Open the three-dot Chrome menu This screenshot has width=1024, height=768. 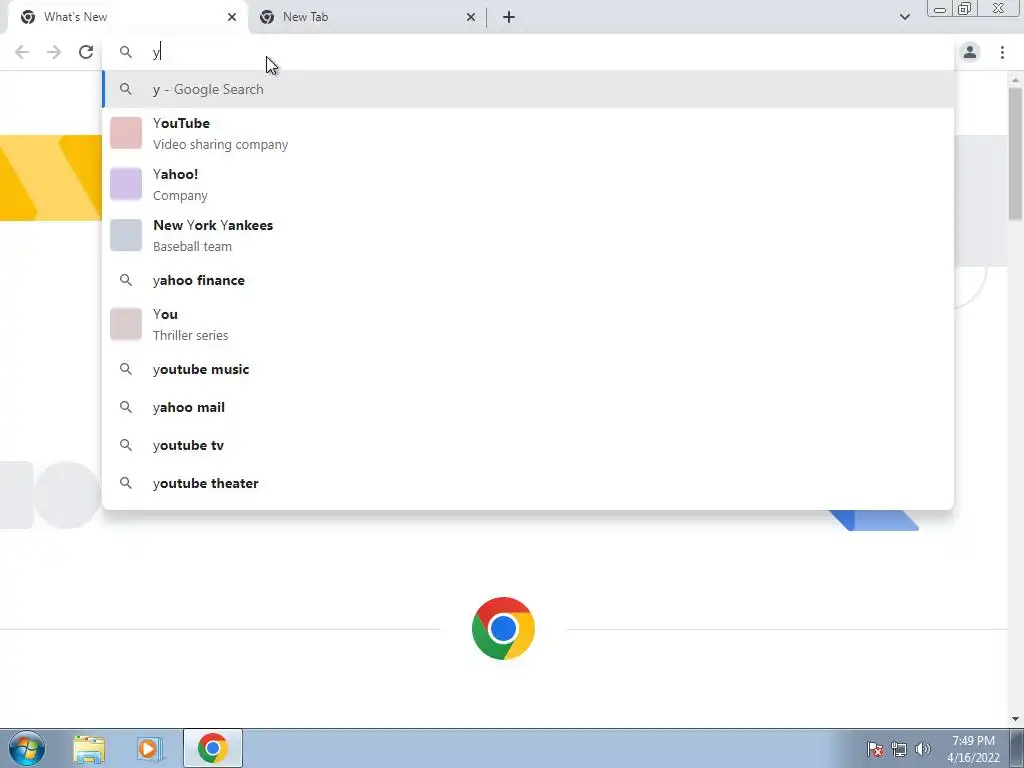[x=1002, y=52]
